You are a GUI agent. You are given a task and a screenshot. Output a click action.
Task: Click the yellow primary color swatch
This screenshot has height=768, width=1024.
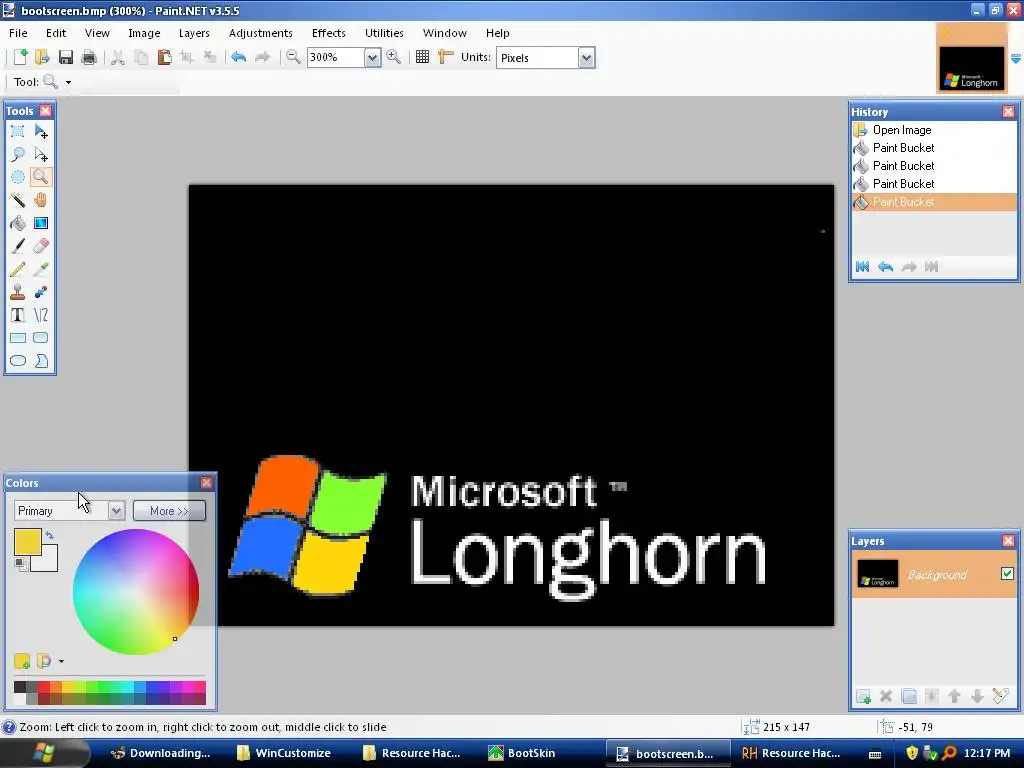[x=27, y=542]
